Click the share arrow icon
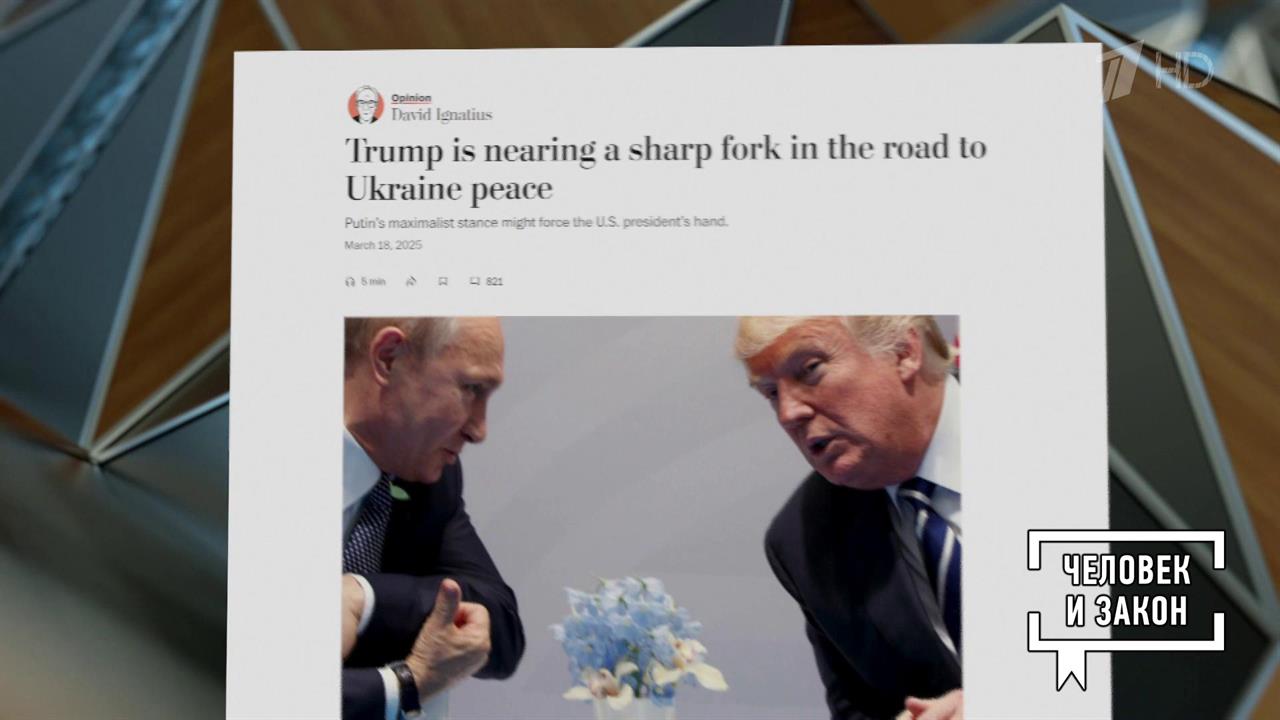The width and height of the screenshot is (1280, 720). (x=410, y=282)
